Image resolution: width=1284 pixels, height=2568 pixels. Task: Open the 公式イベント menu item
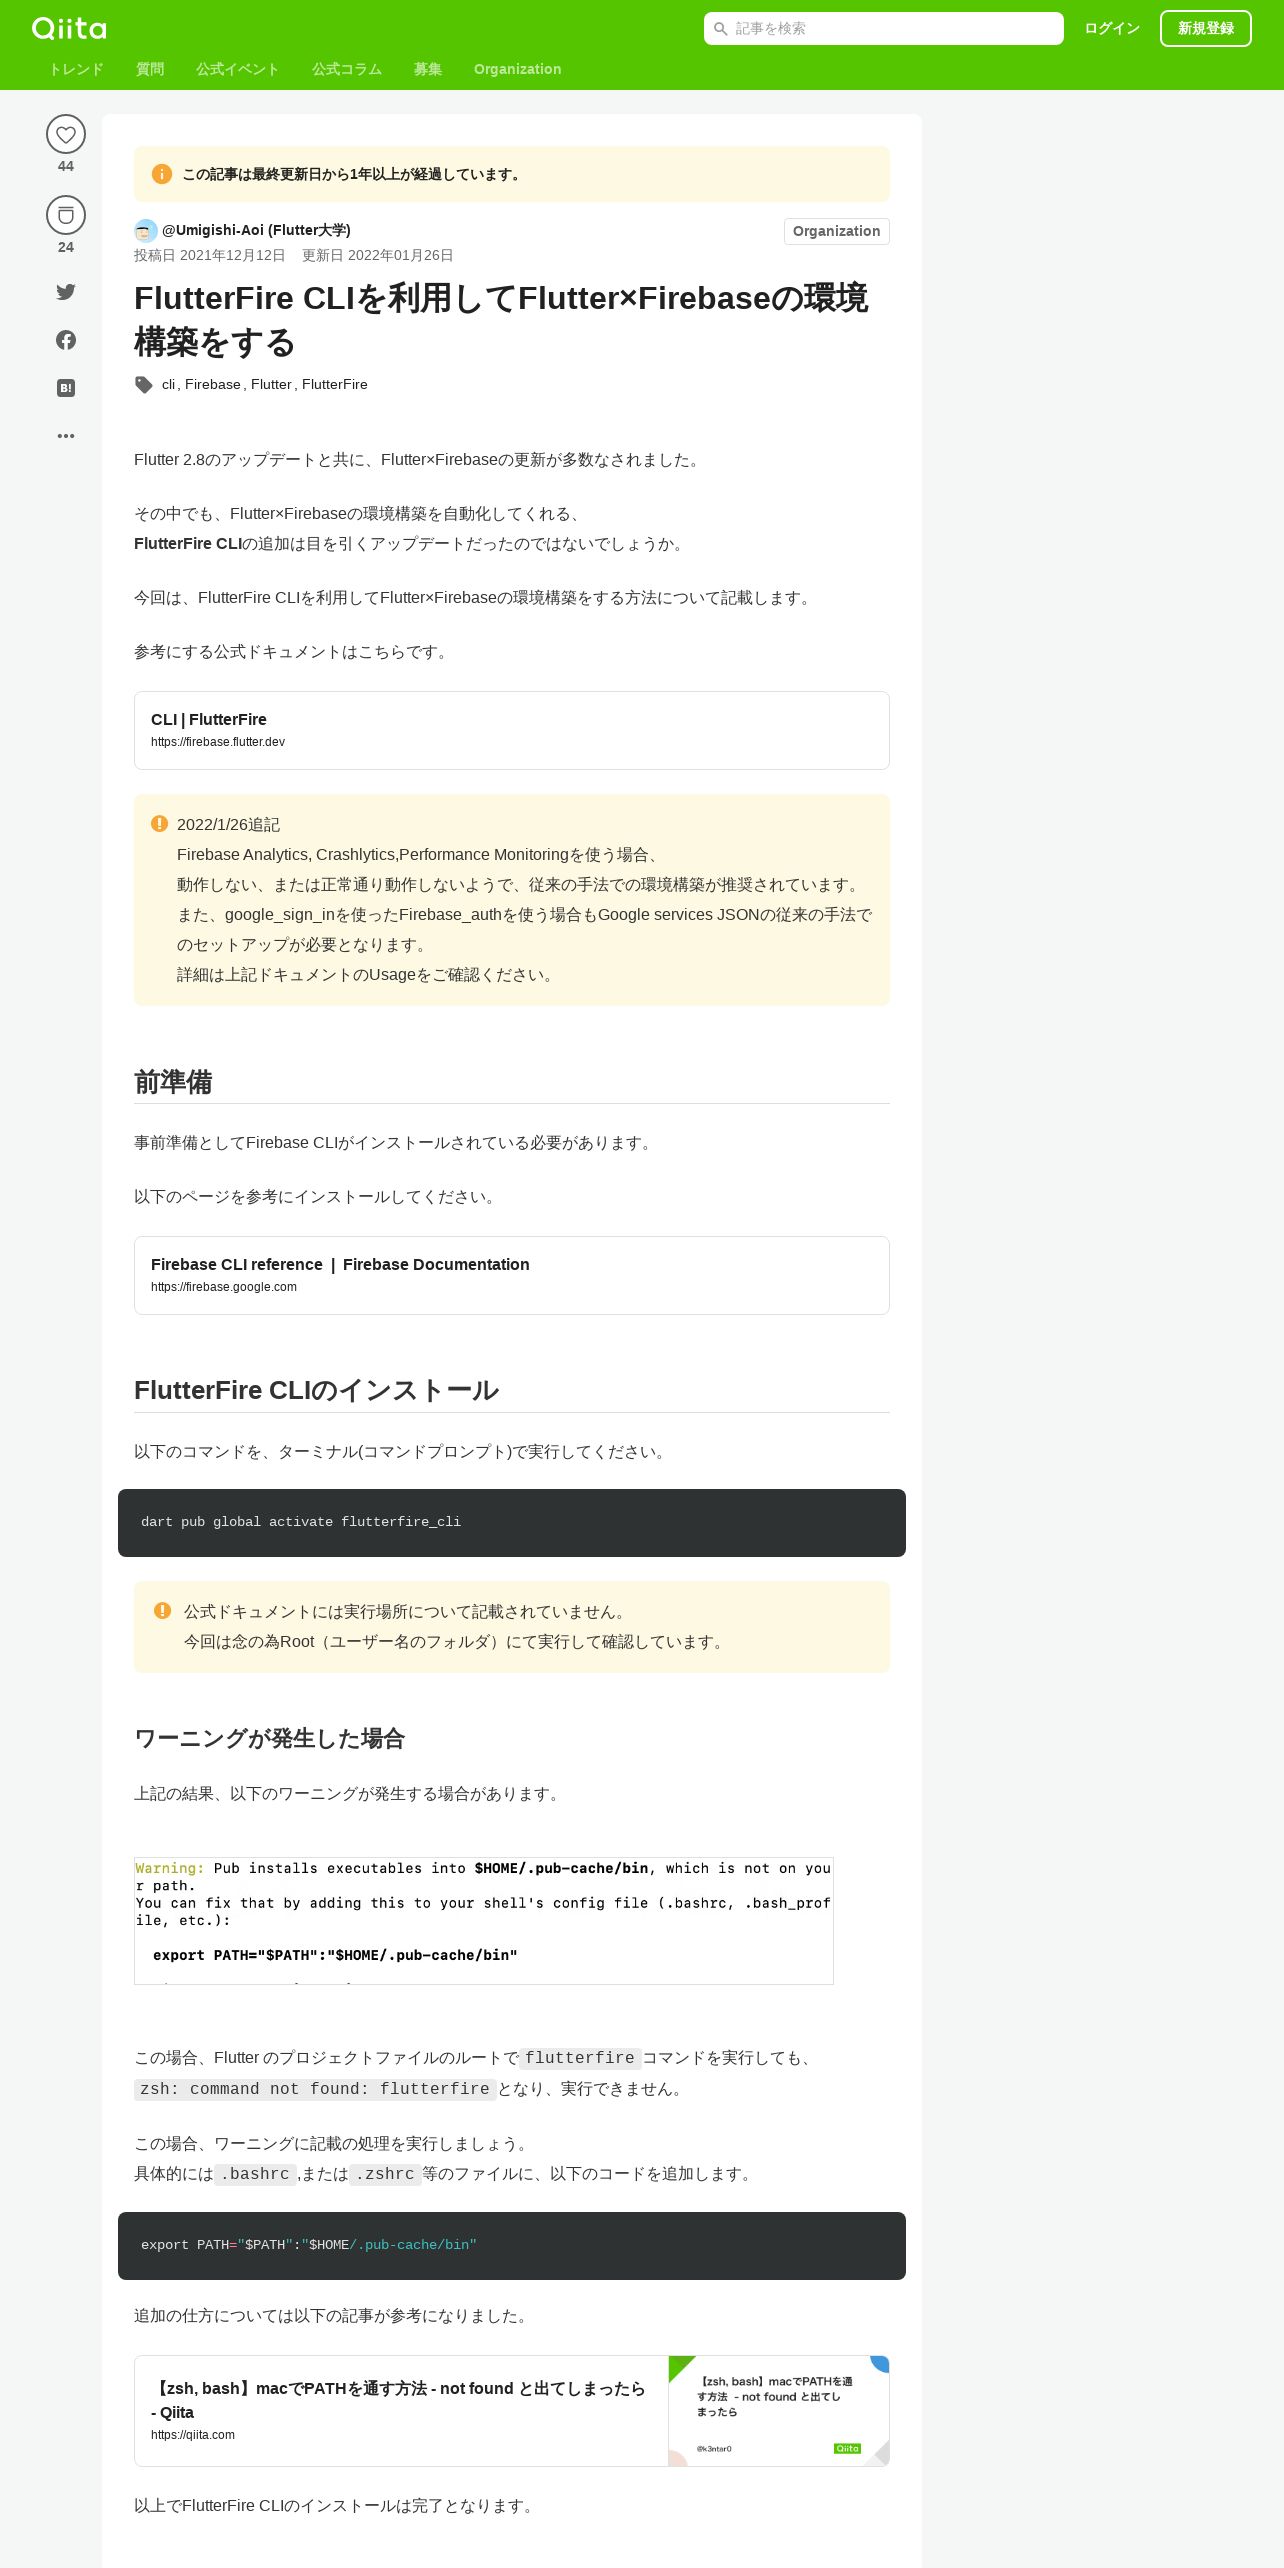click(238, 69)
